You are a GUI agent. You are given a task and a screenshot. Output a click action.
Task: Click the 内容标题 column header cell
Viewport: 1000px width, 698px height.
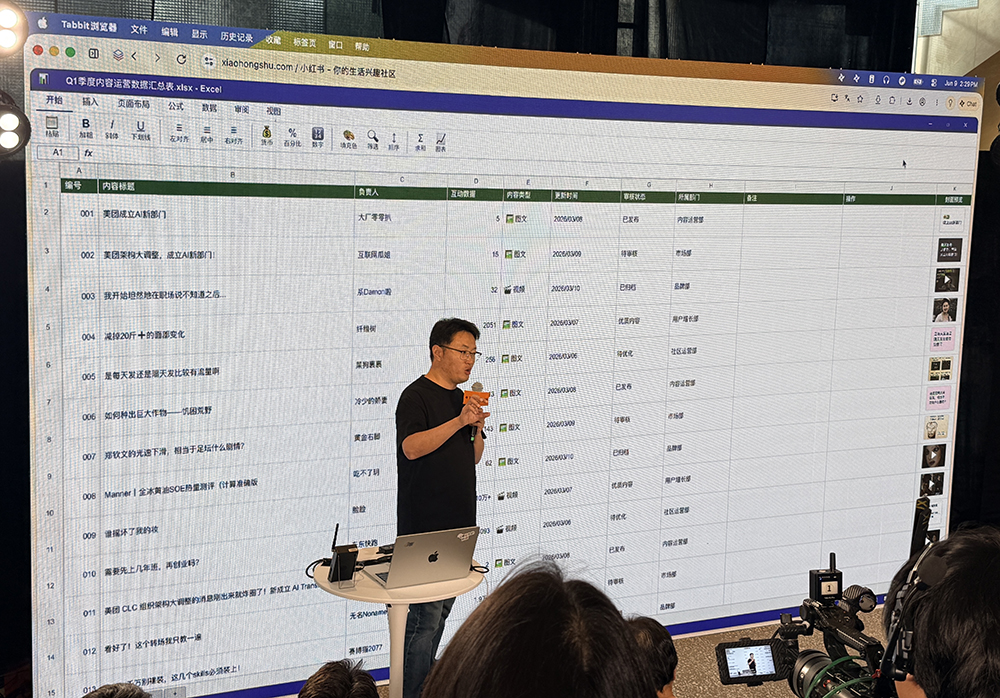[x=226, y=188]
